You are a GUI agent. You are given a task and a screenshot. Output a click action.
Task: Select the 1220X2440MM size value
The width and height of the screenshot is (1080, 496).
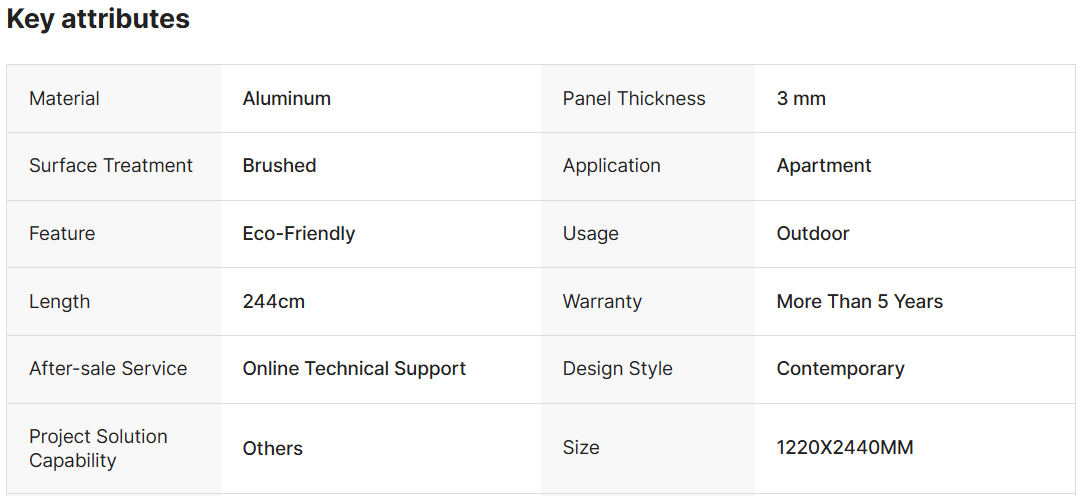pyautogui.click(x=844, y=448)
